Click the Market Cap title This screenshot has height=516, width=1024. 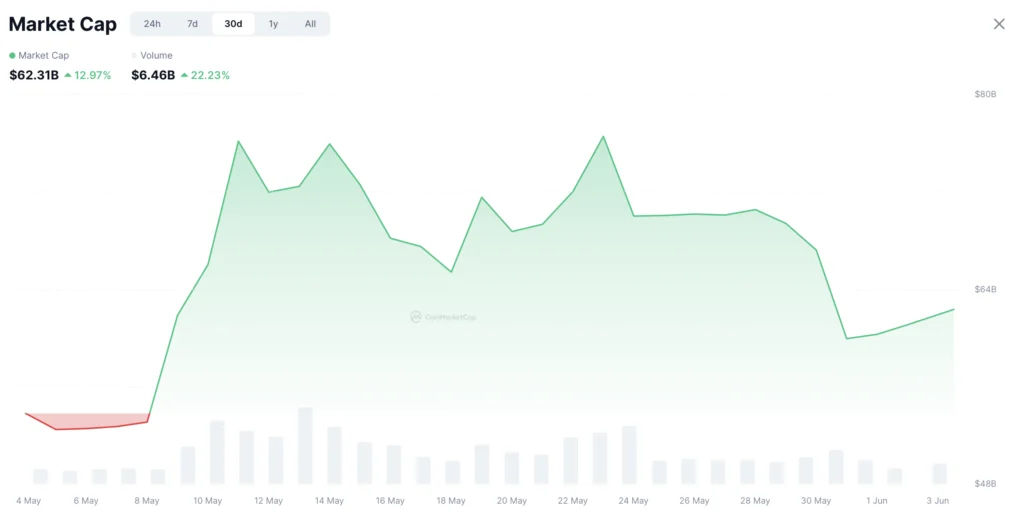(63, 24)
